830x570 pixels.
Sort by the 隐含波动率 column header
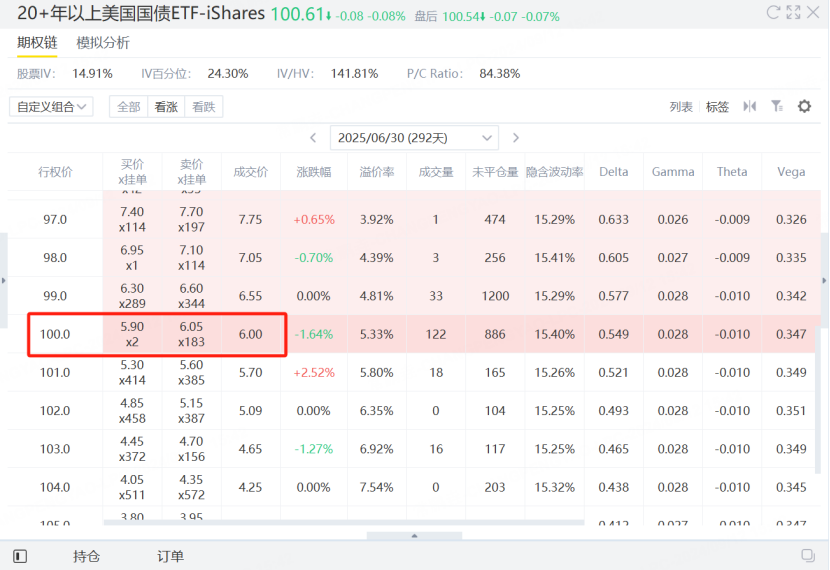[x=555, y=172]
